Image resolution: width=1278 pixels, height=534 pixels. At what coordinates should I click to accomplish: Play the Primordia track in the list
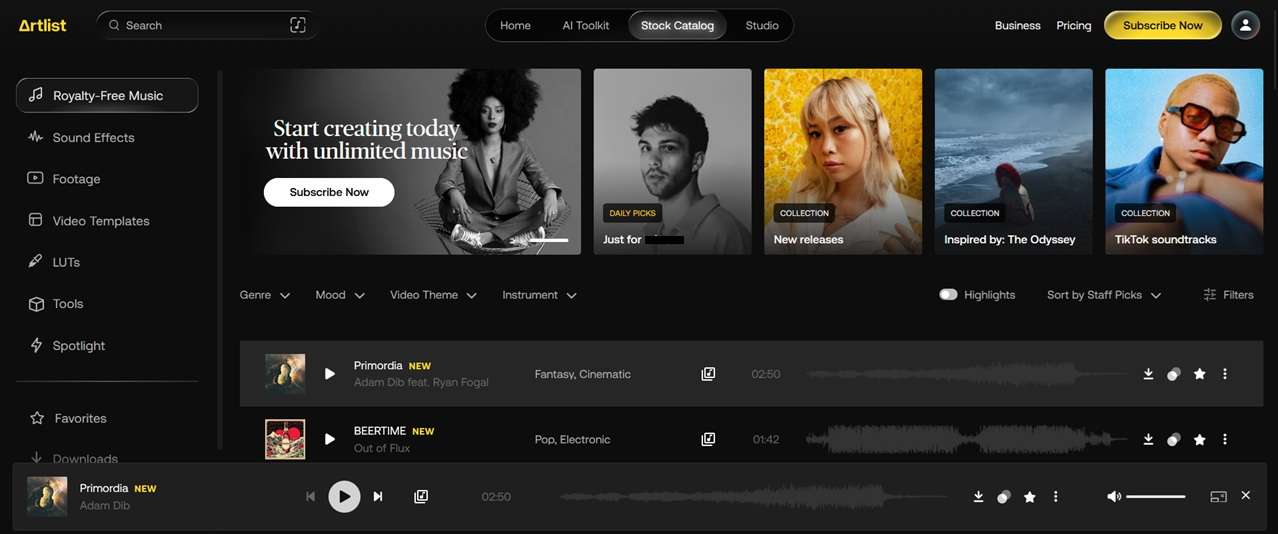tap(330, 374)
